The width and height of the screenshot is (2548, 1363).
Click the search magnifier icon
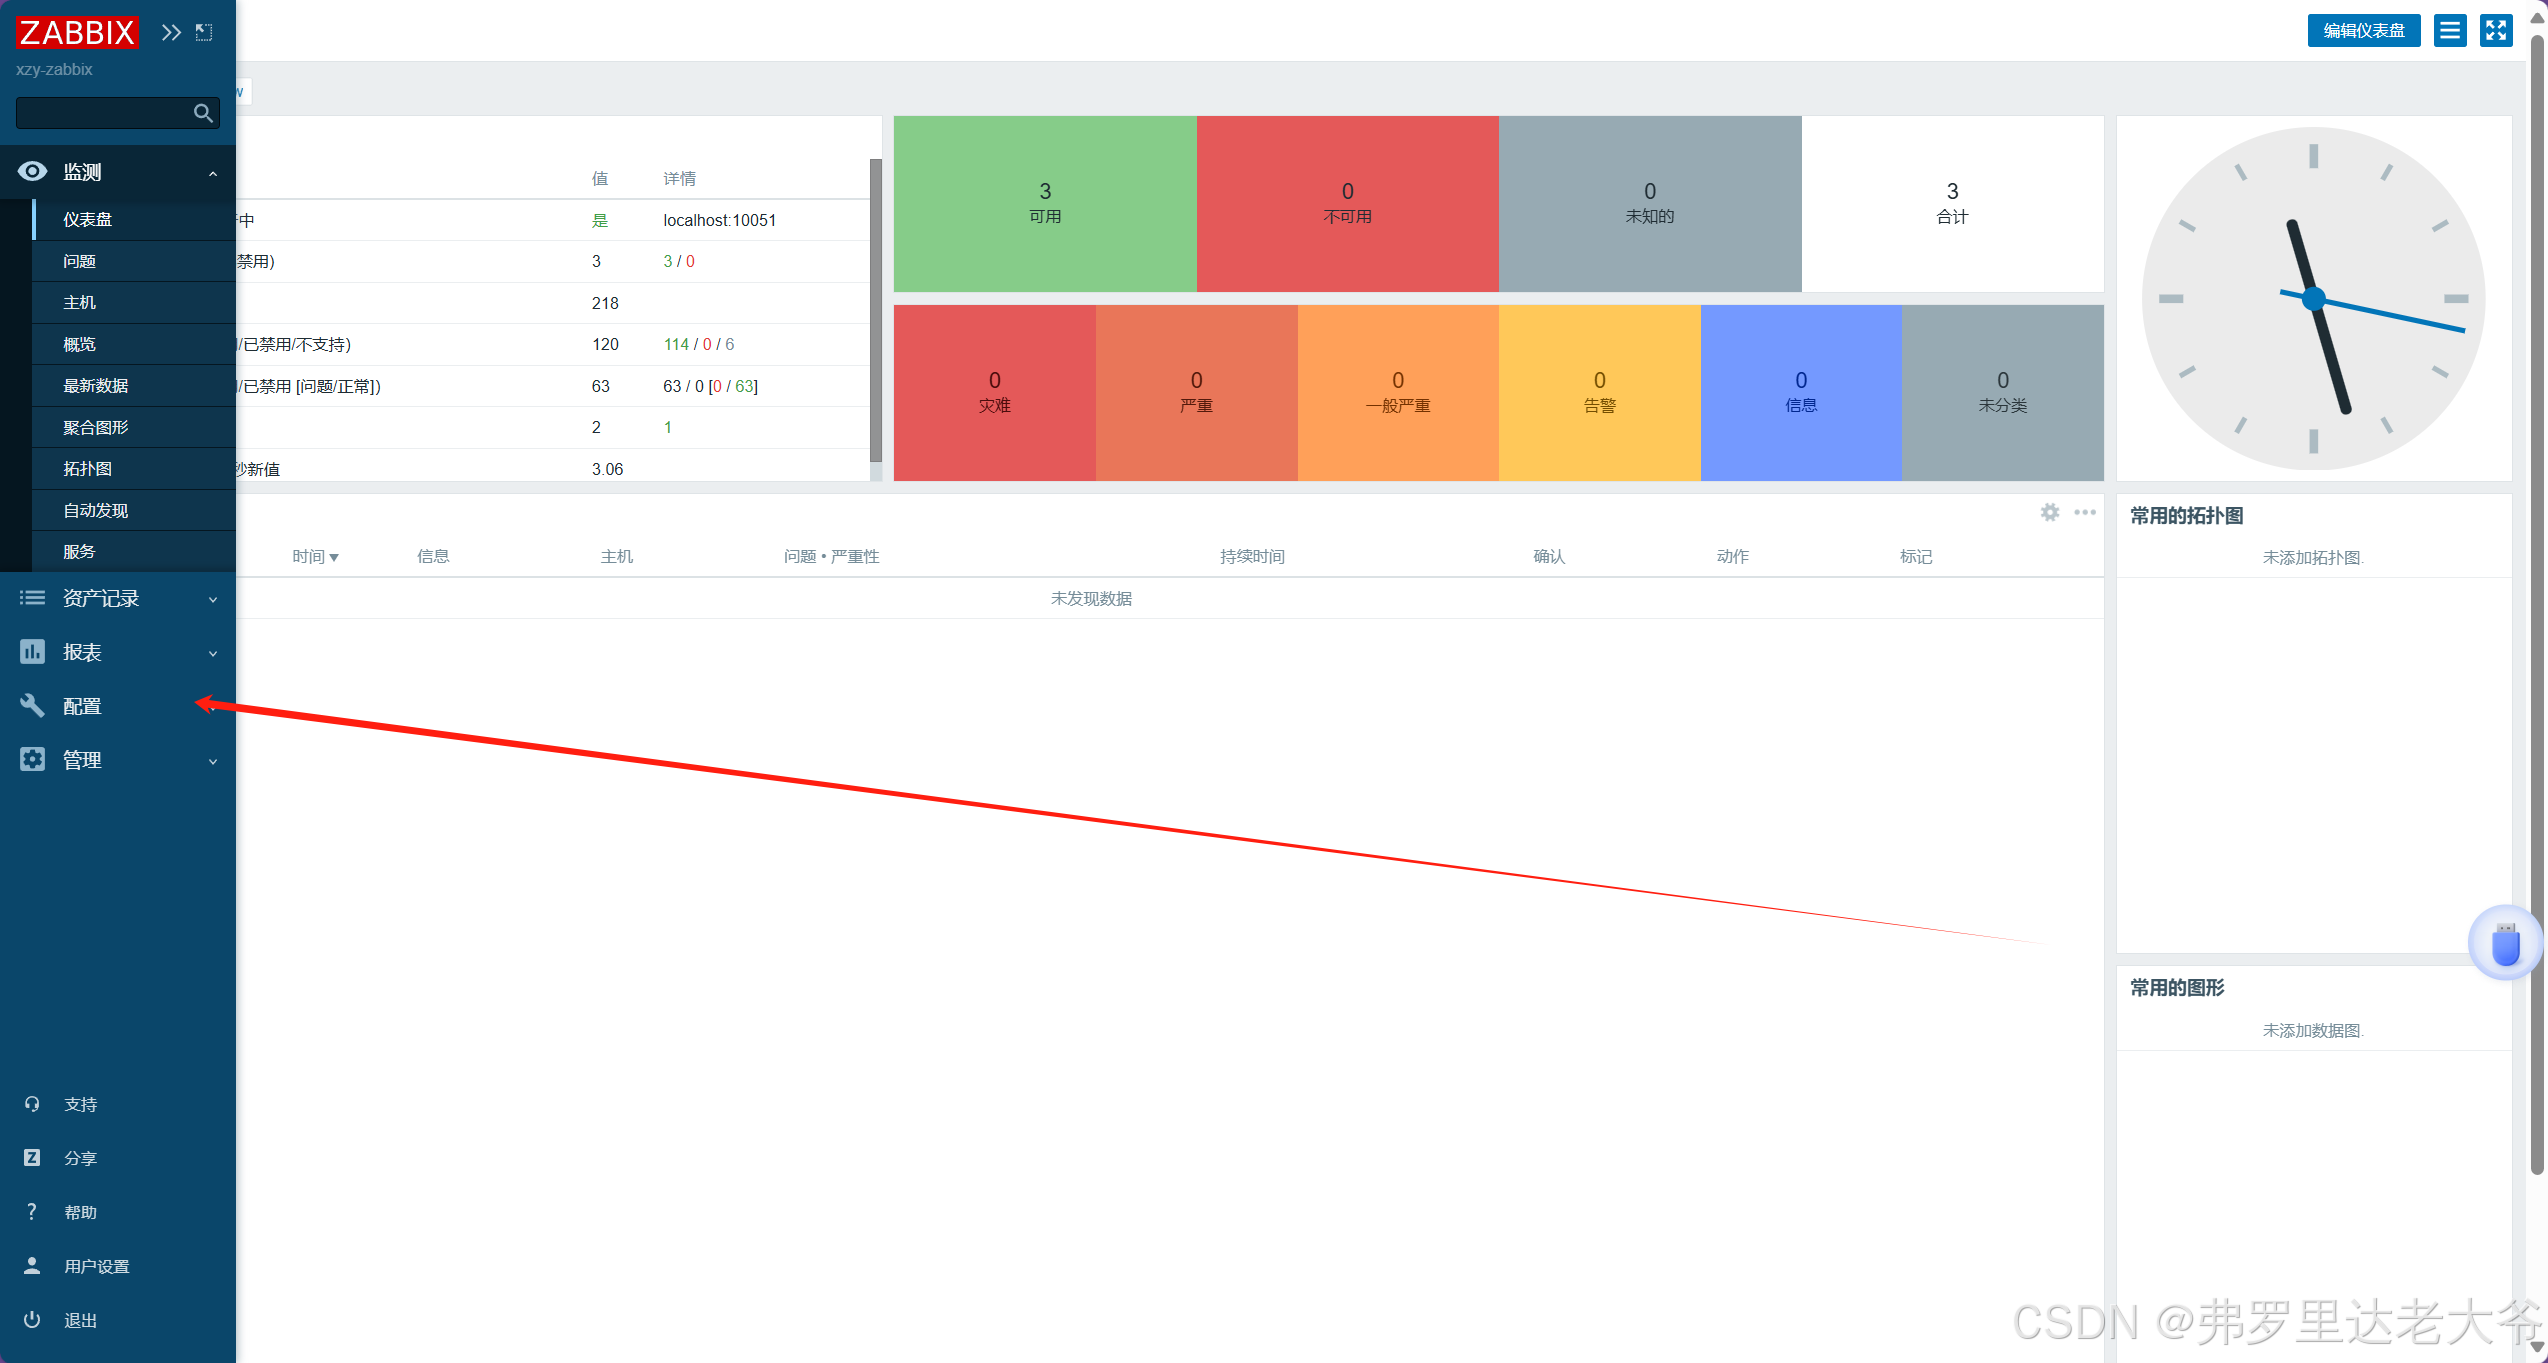(x=203, y=113)
